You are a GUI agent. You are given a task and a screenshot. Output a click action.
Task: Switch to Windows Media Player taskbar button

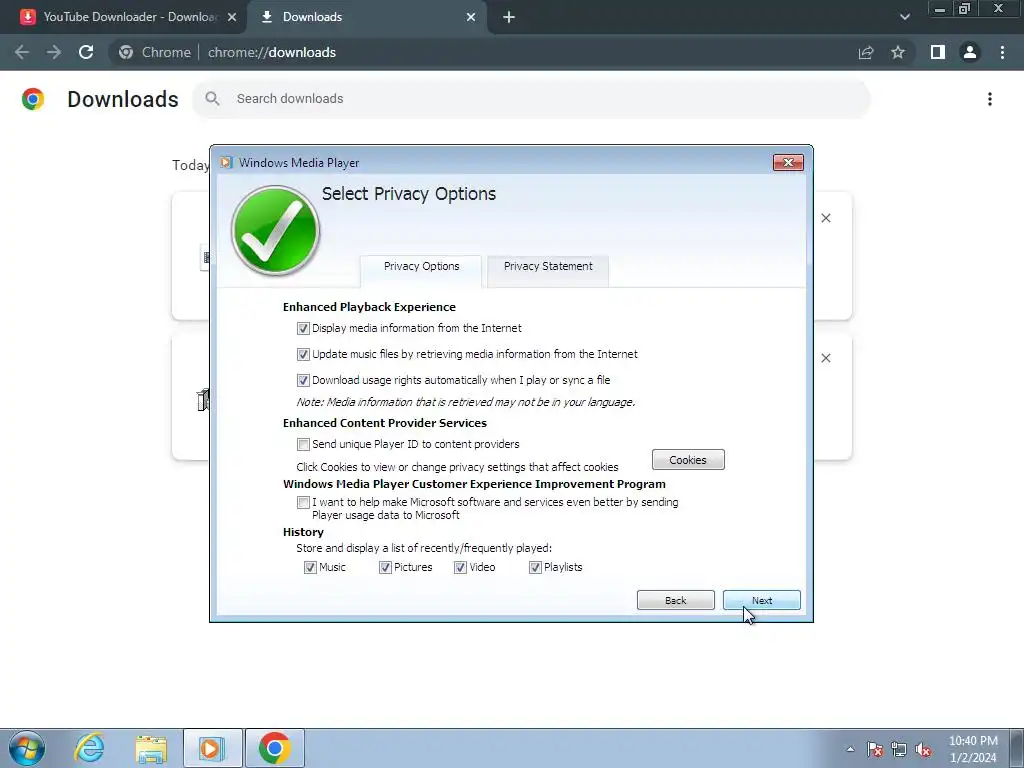tap(212, 748)
